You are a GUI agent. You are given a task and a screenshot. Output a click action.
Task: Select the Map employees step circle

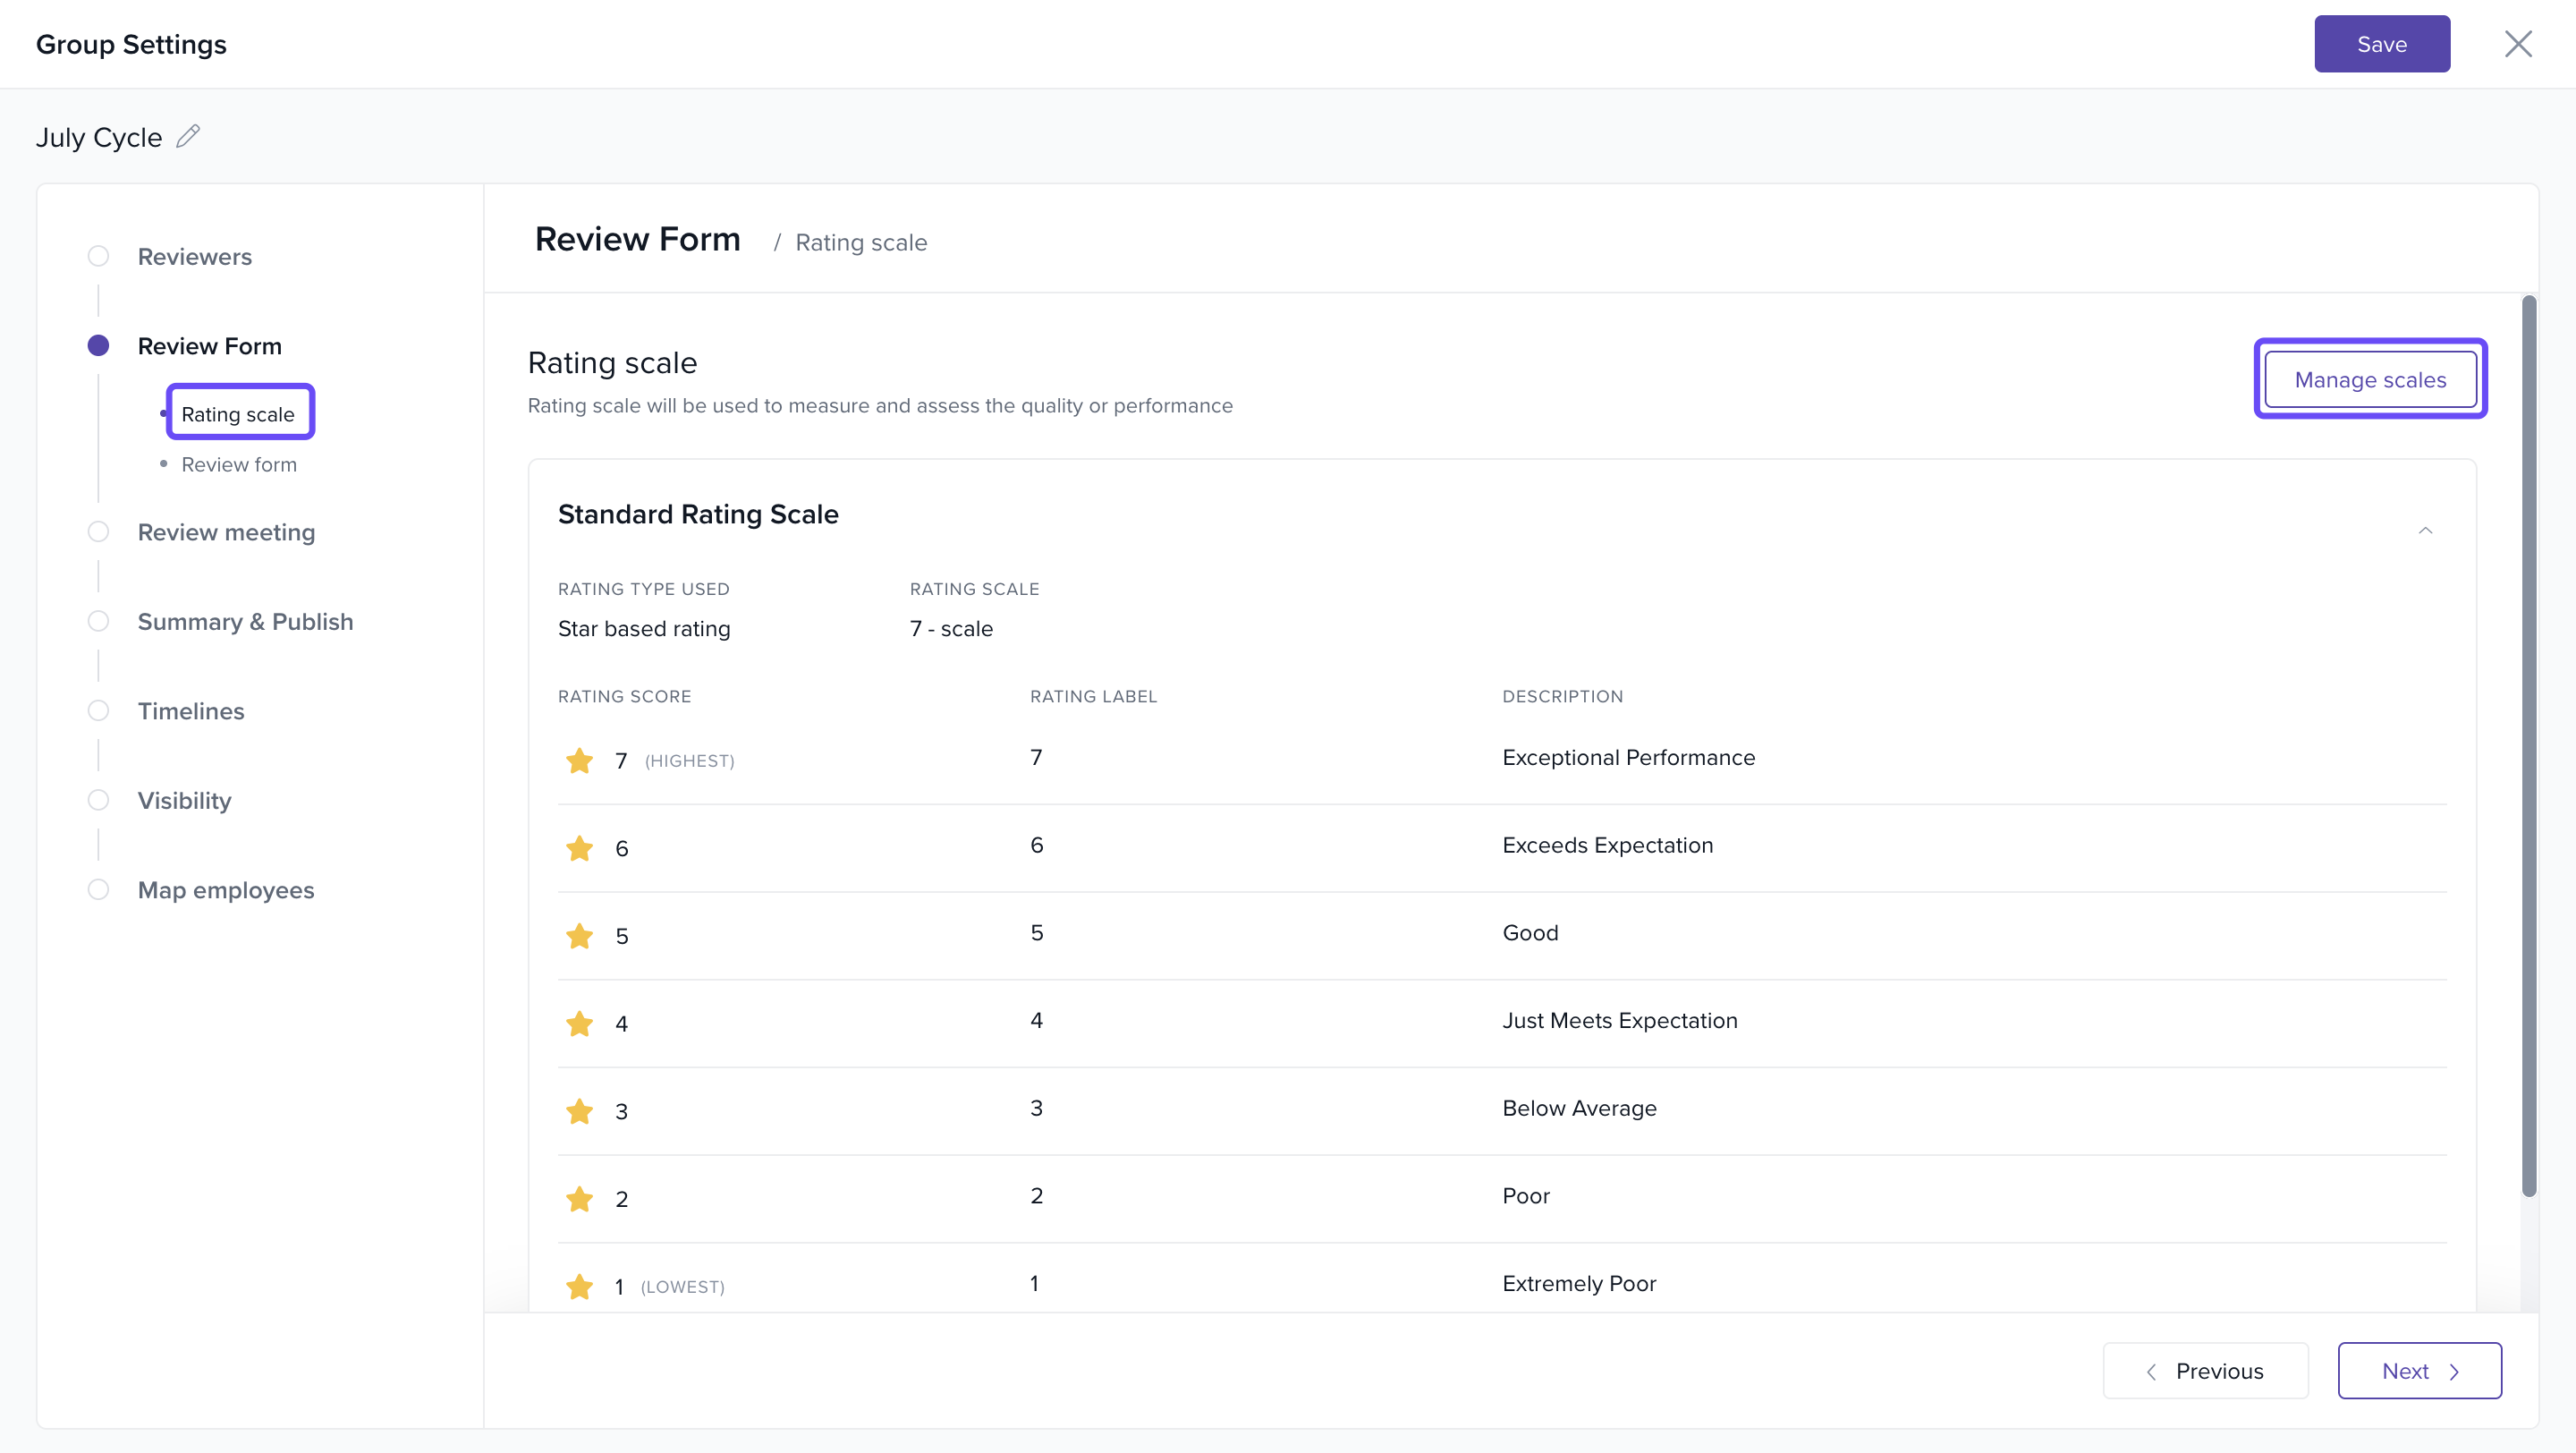click(98, 890)
